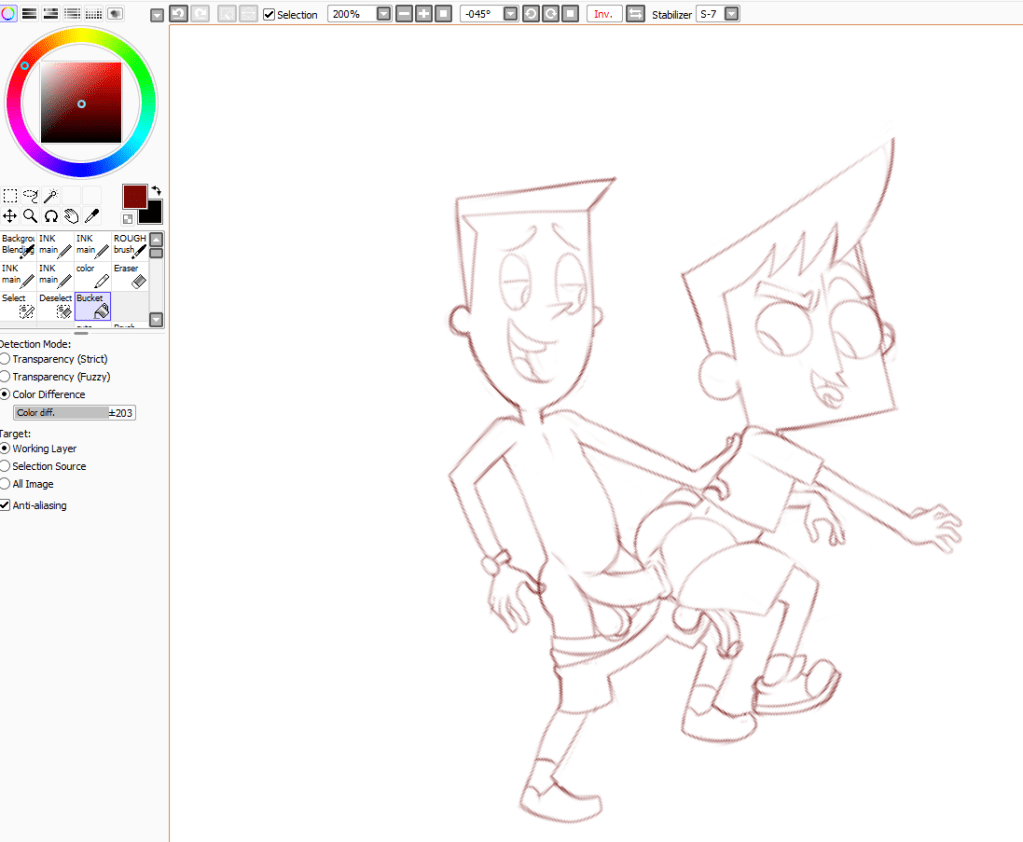Select the Magic Wand tool

click(x=50, y=196)
